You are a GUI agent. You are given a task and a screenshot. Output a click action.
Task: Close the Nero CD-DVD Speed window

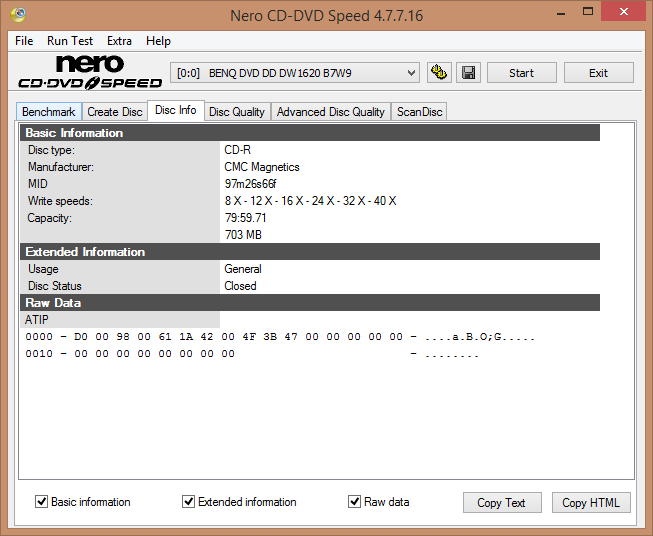pos(624,12)
